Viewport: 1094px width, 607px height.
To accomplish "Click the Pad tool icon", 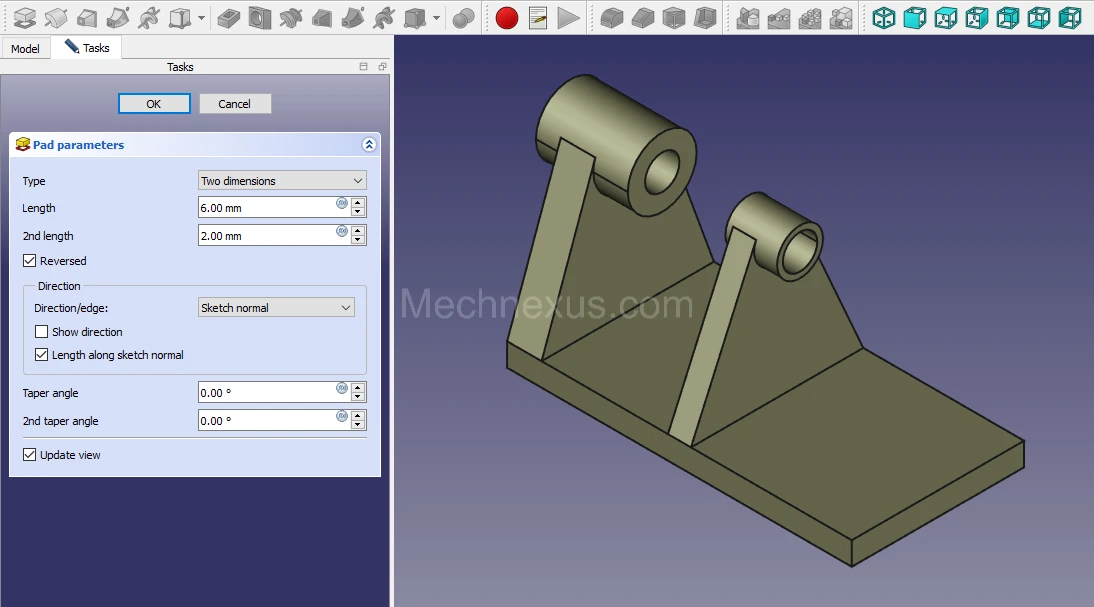I will pos(24,17).
